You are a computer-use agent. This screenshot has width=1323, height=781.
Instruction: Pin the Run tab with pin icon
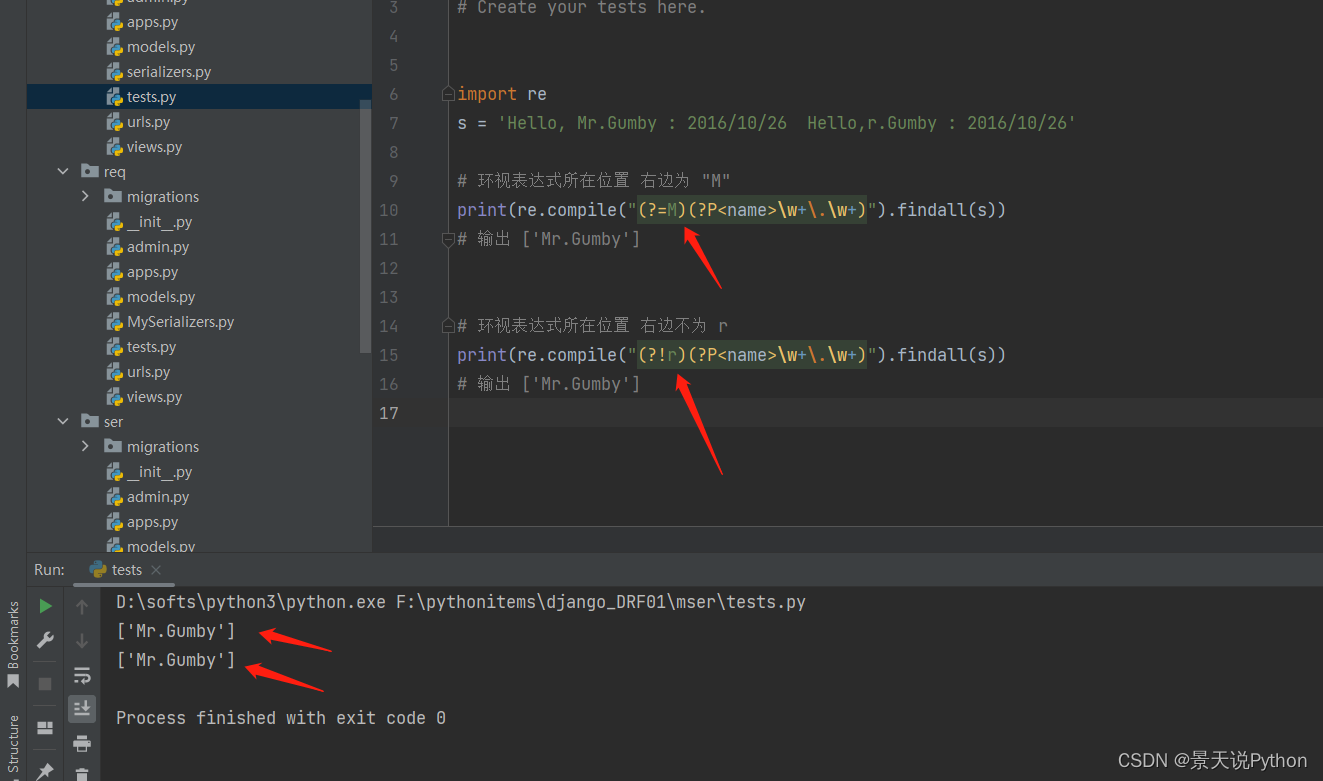[x=45, y=770]
